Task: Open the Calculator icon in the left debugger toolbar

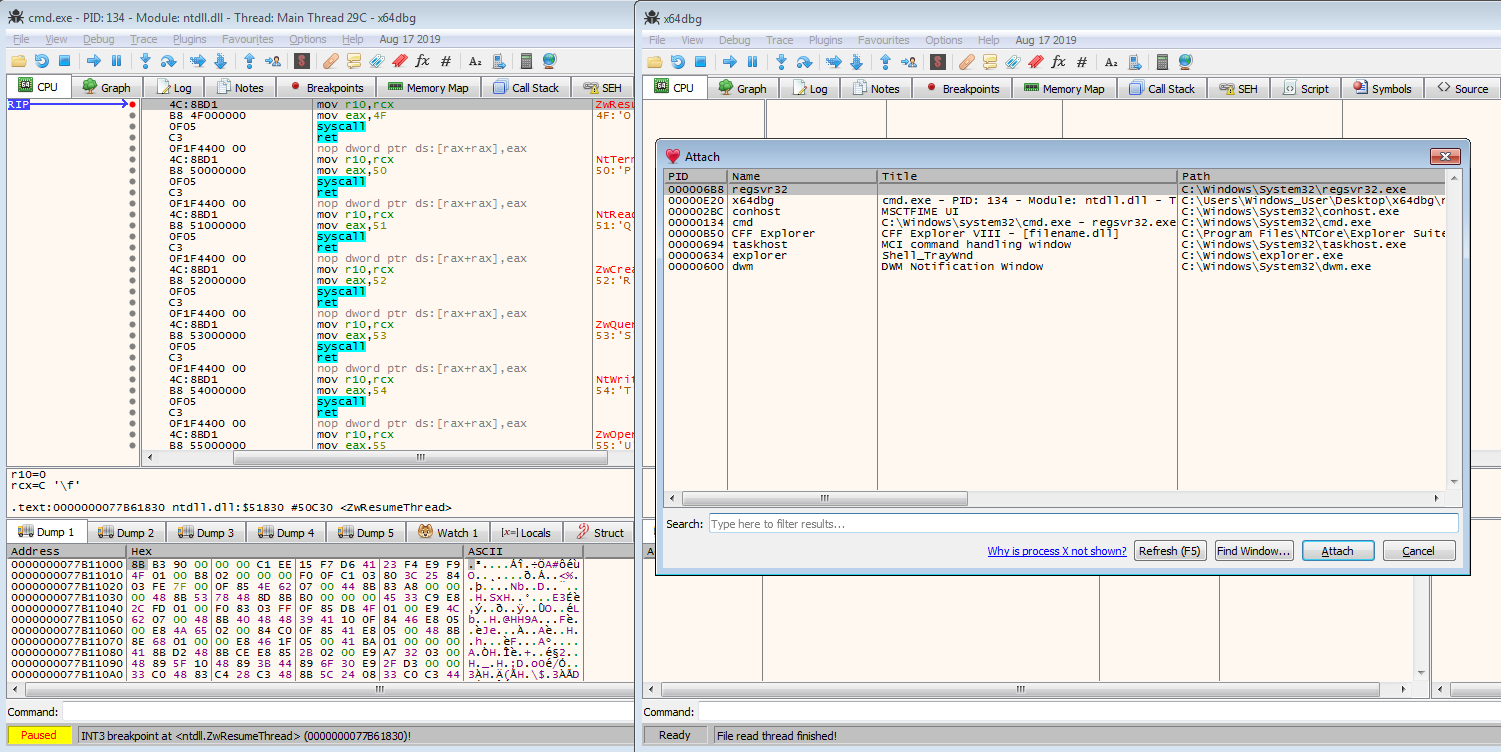Action: (526, 62)
